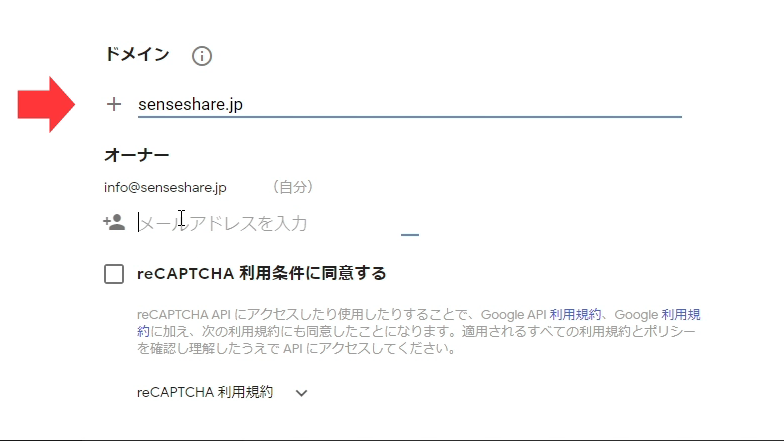This screenshot has width=784, height=441.
Task: Click the ドメイン heading
Action: 137,54
